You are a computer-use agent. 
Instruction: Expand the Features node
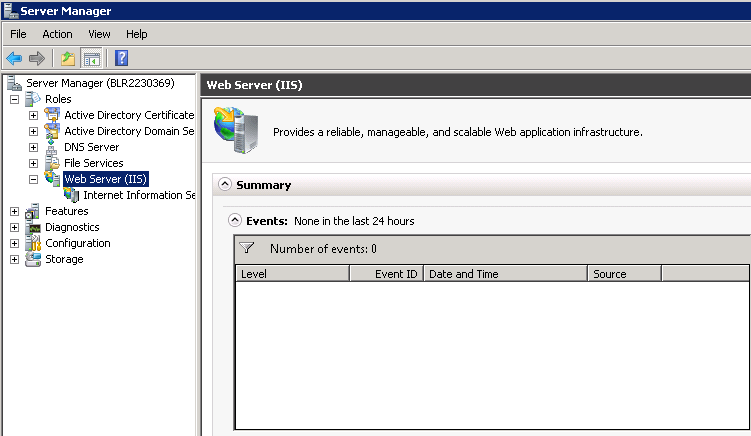coord(14,211)
